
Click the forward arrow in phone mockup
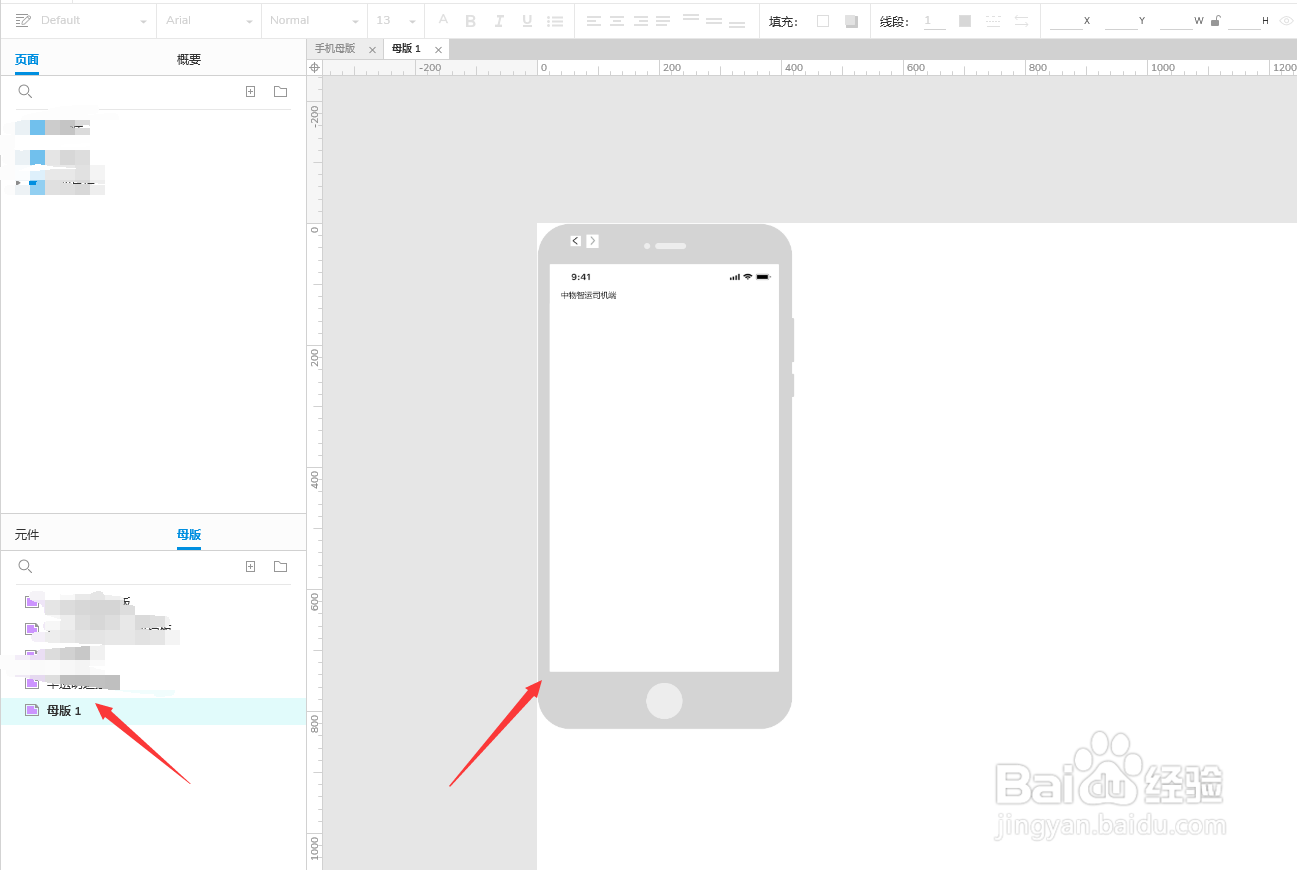coord(592,241)
